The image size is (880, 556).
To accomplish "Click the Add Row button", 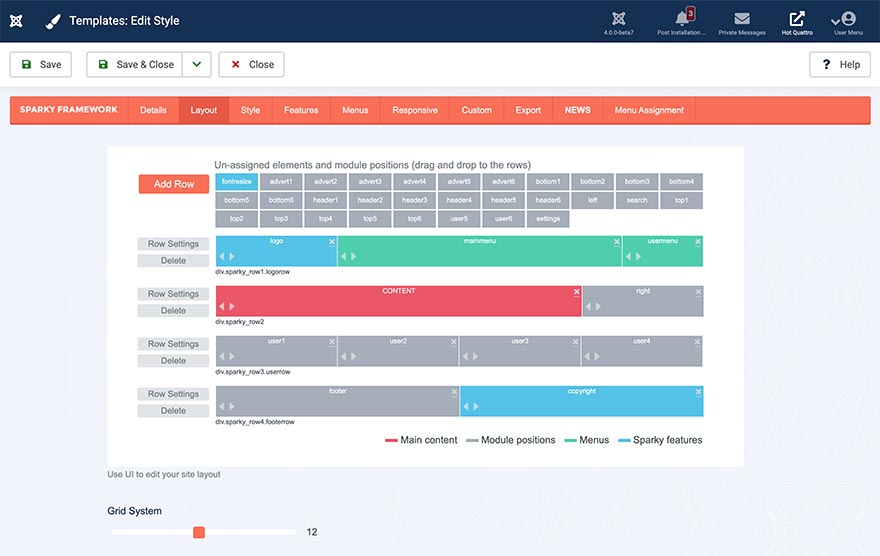I will (174, 184).
